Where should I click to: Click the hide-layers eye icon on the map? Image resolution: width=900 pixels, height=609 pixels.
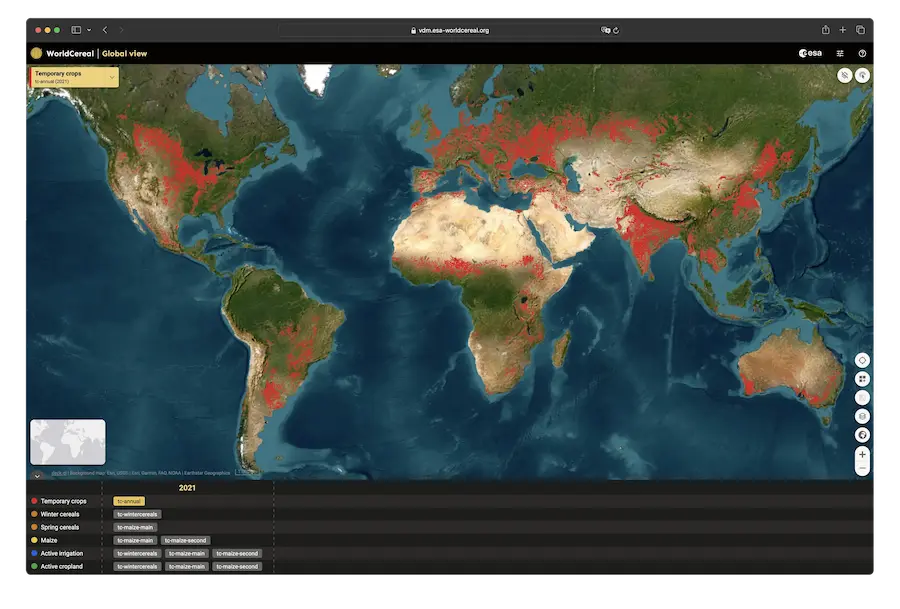[x=845, y=75]
